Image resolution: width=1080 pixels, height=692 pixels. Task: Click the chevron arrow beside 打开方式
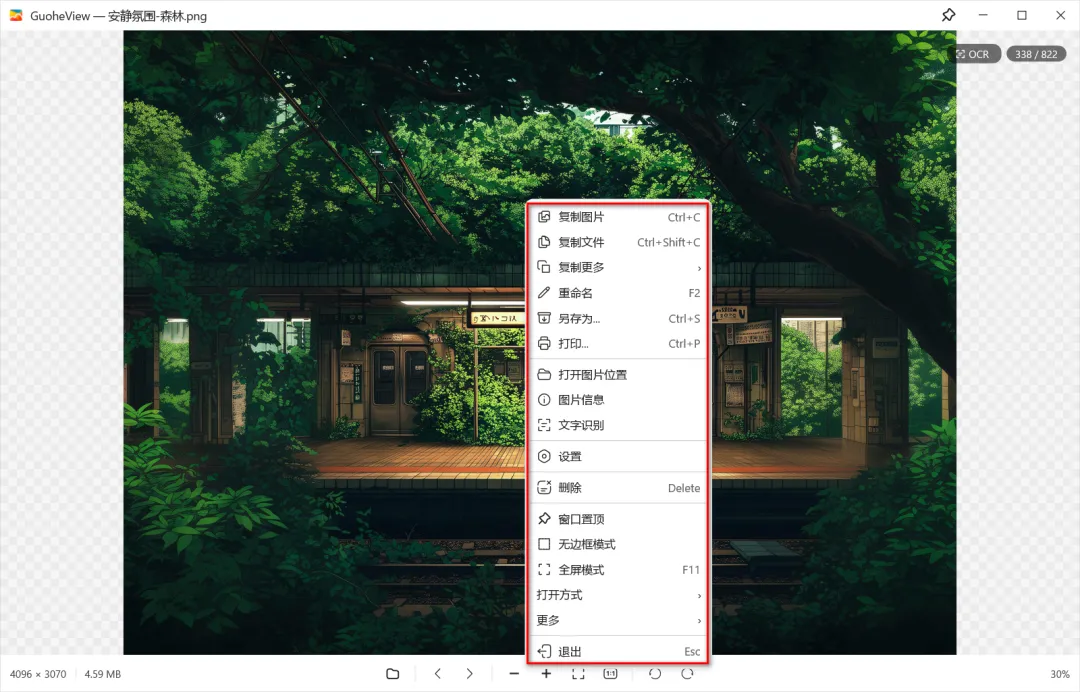(x=699, y=596)
